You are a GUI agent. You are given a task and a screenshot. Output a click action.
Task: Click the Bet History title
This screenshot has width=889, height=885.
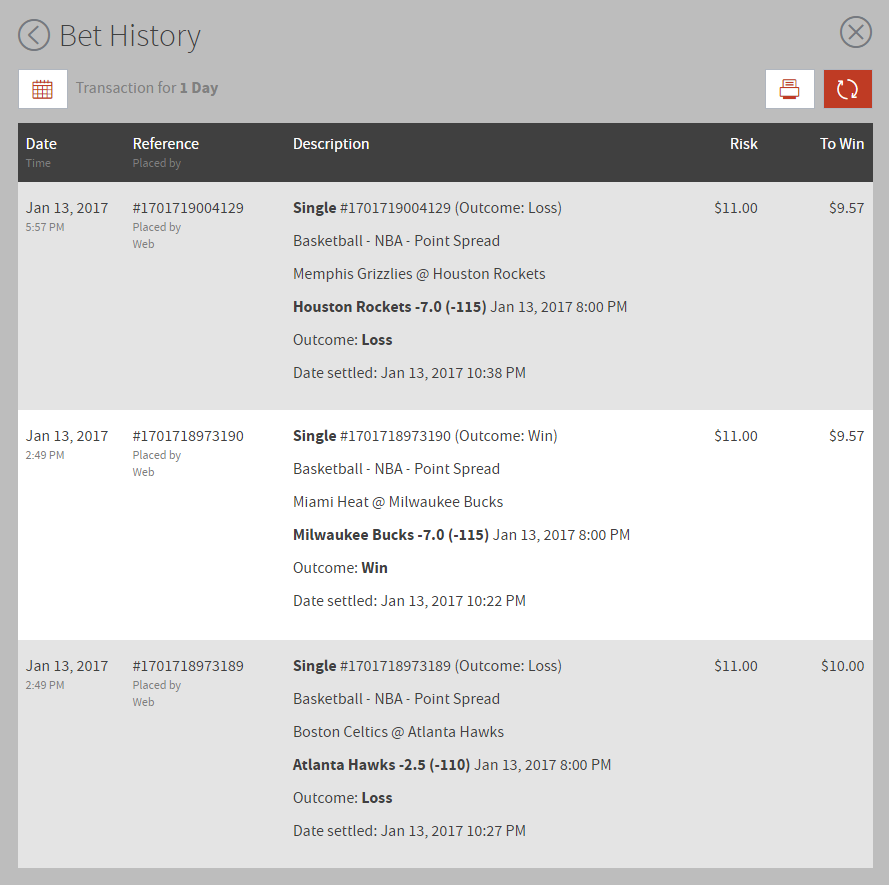coord(130,36)
